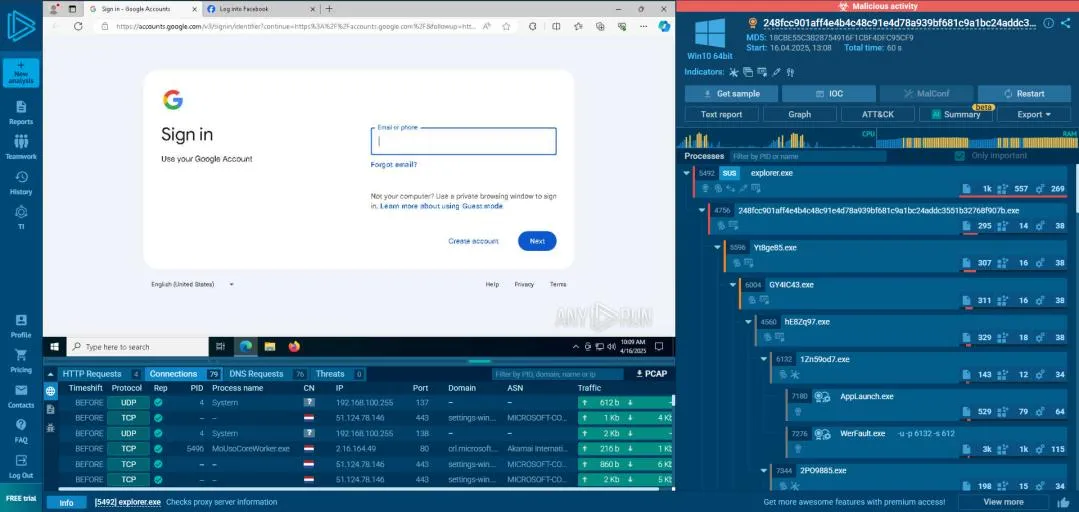Click the network globe icon in bottom panel
Viewport: 1079px width, 512px height.
point(50,392)
